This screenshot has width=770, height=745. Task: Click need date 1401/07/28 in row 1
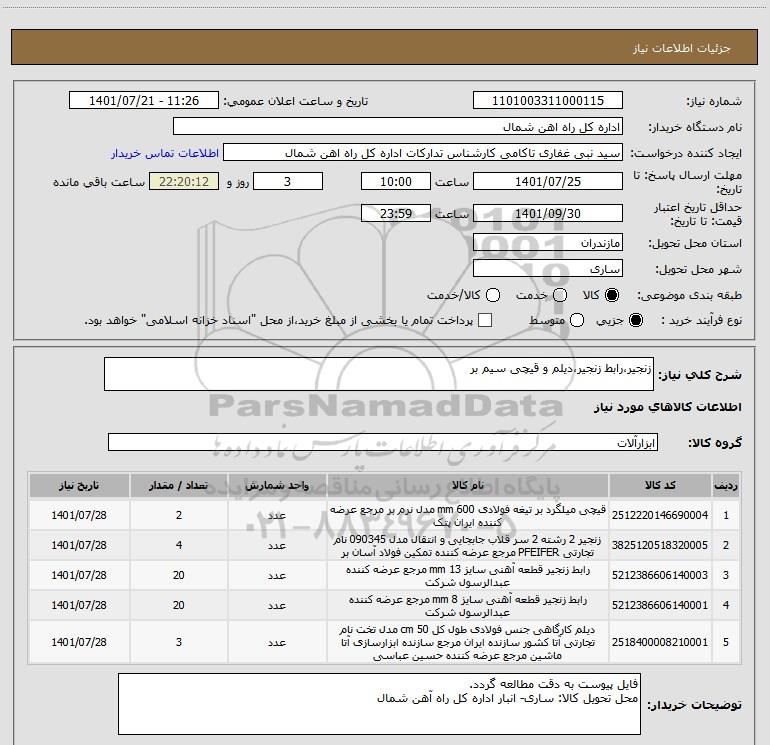(x=79, y=515)
